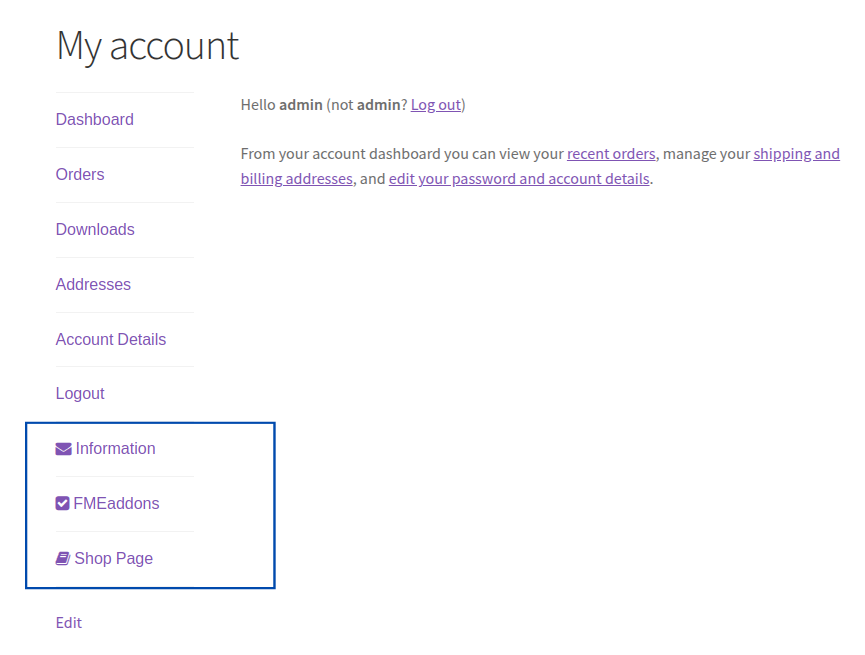This screenshot has height=655, width=865.
Task: Open the Information menu entry
Action: (115, 449)
